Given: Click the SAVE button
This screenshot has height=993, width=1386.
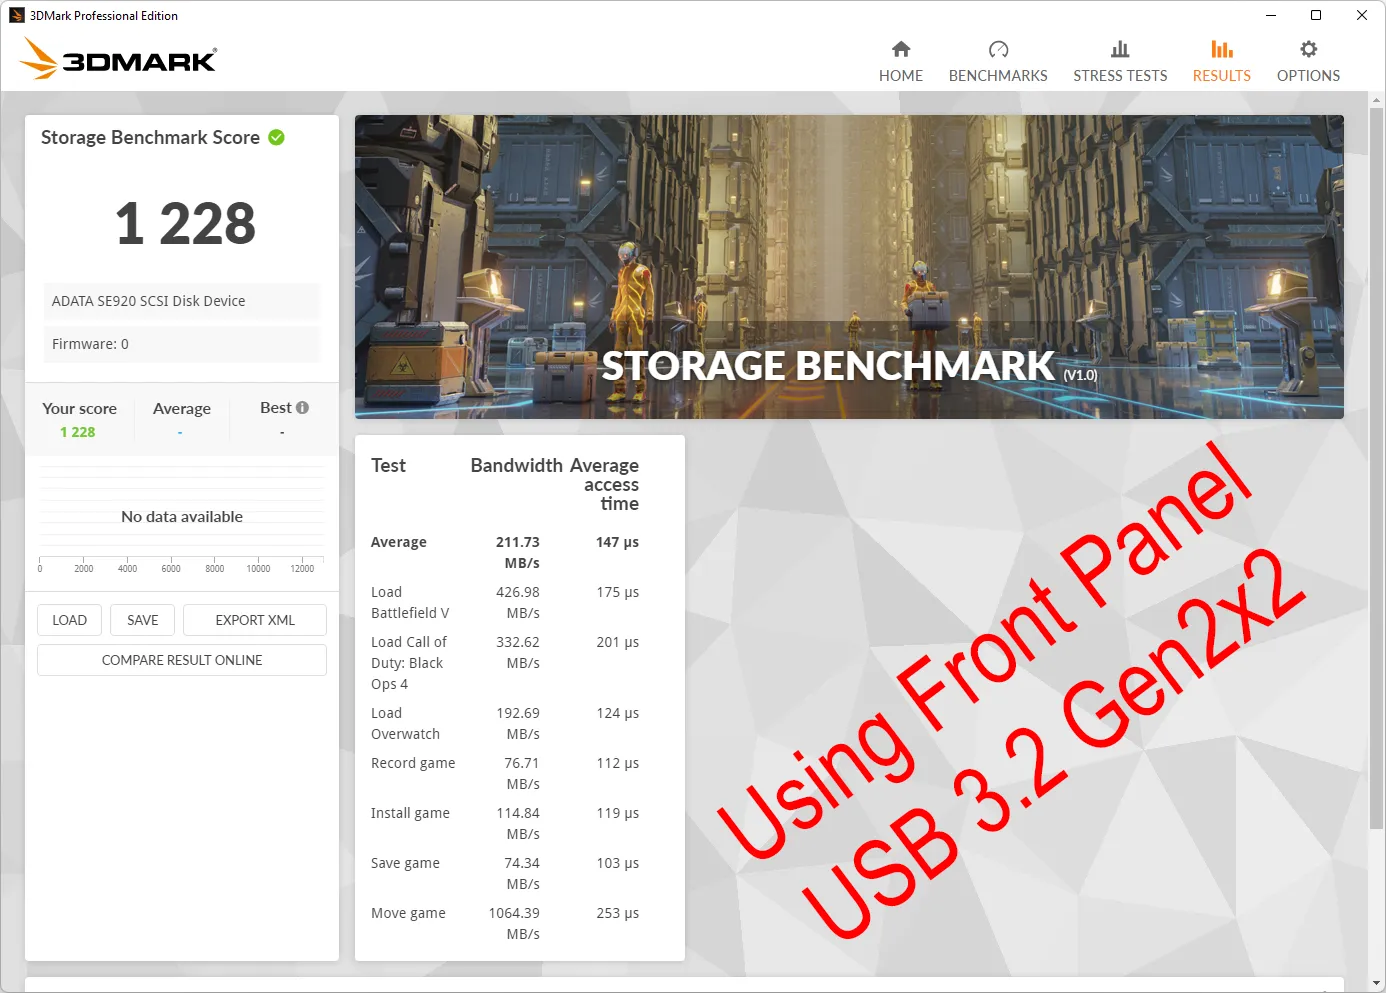Looking at the screenshot, I should (x=142, y=620).
